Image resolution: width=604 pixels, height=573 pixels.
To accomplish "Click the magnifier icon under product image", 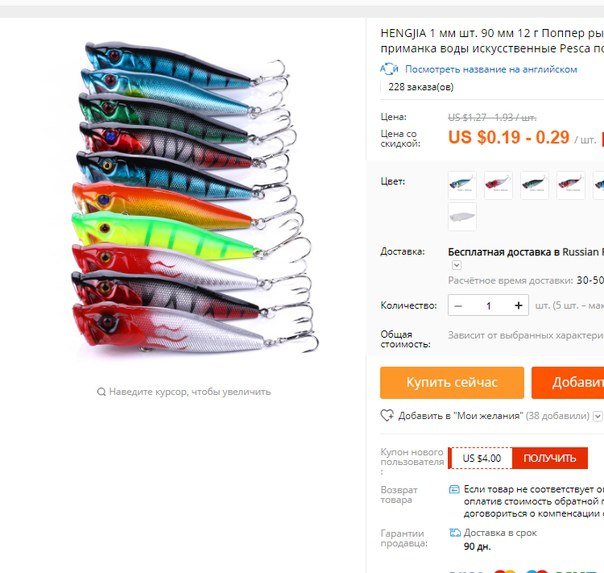I will (x=101, y=392).
